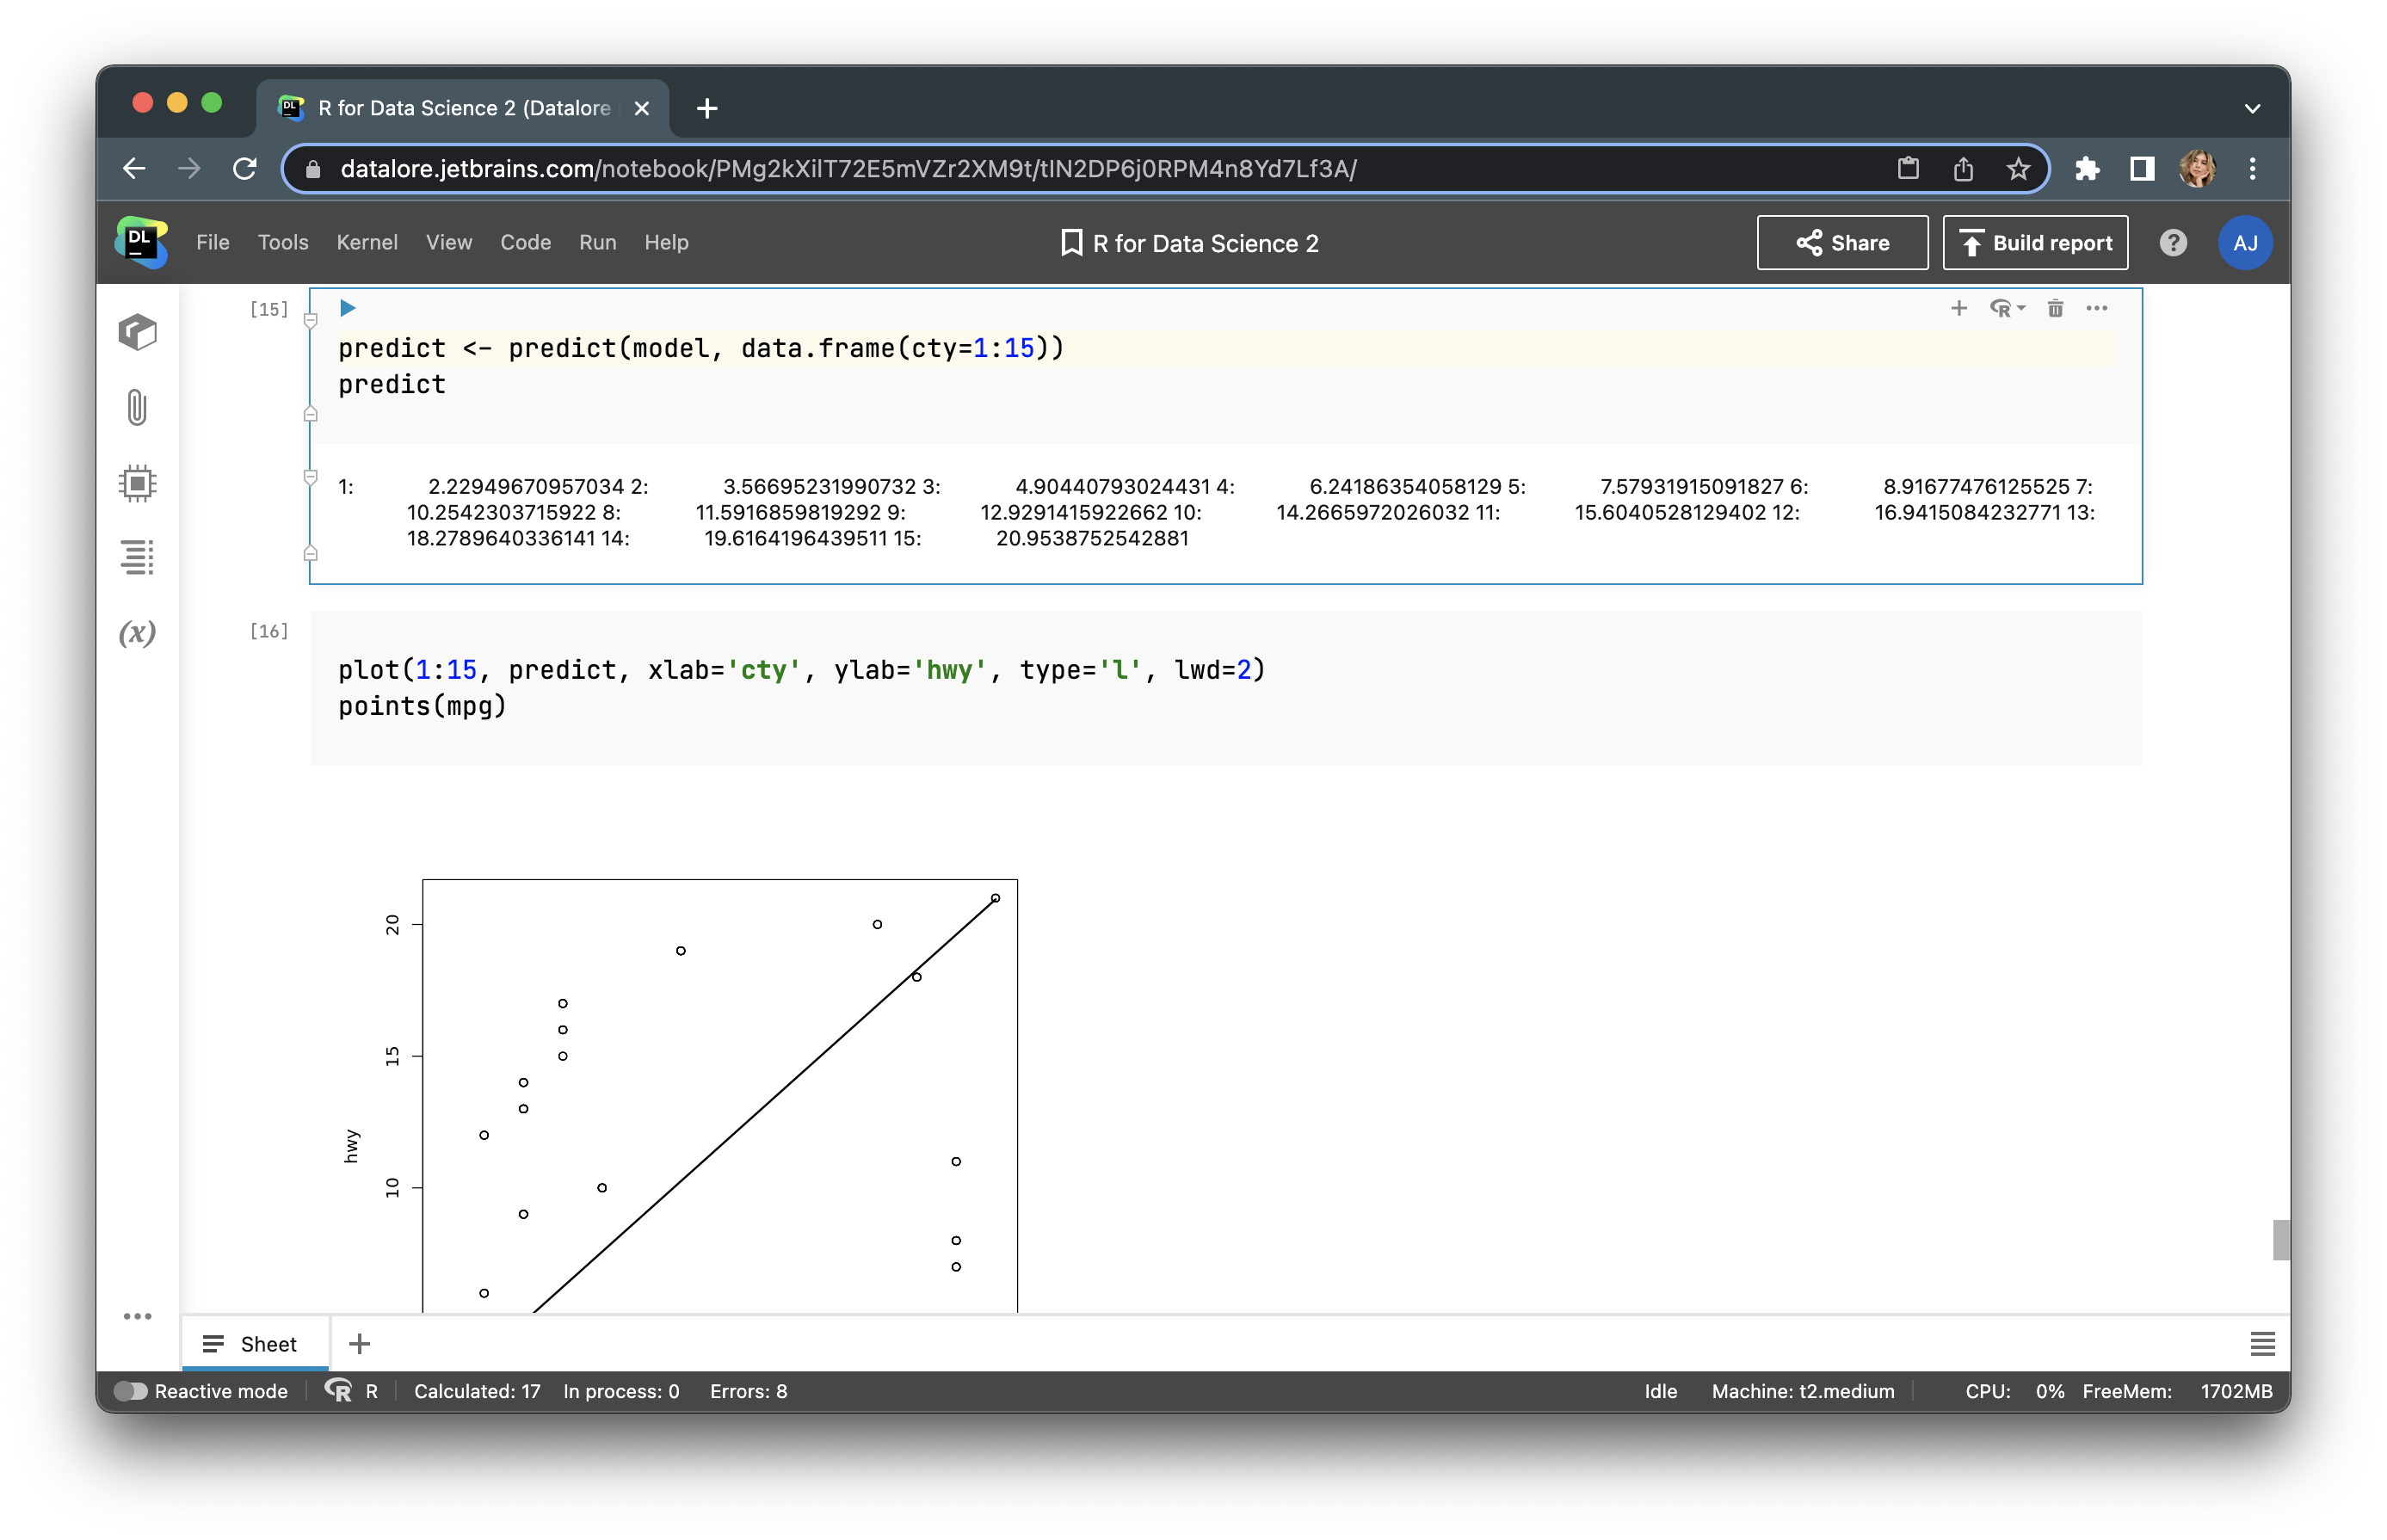This screenshot has width=2387, height=1540.
Task: Open the File menu
Action: pyautogui.click(x=212, y=242)
